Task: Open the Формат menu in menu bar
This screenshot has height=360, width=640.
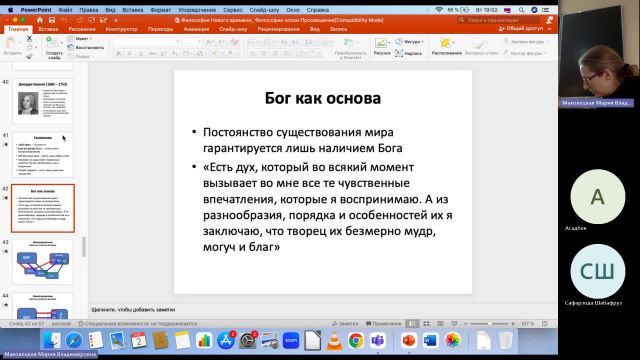Action: pos(160,9)
